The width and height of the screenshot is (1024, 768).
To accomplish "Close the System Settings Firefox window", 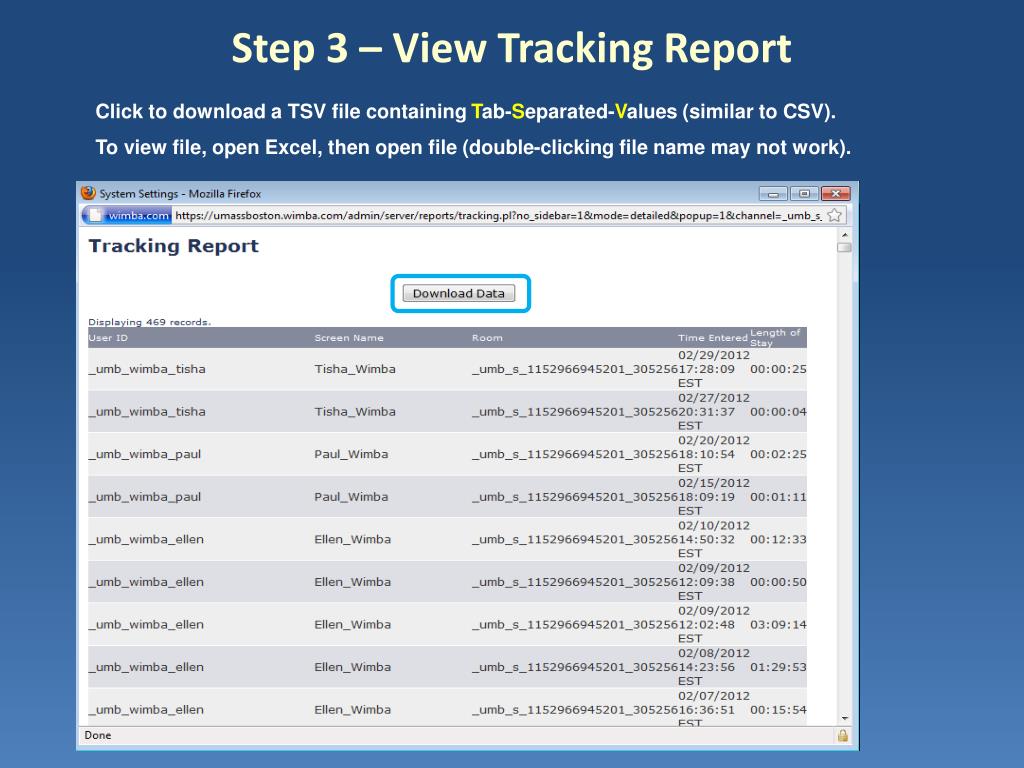I will pos(835,194).
